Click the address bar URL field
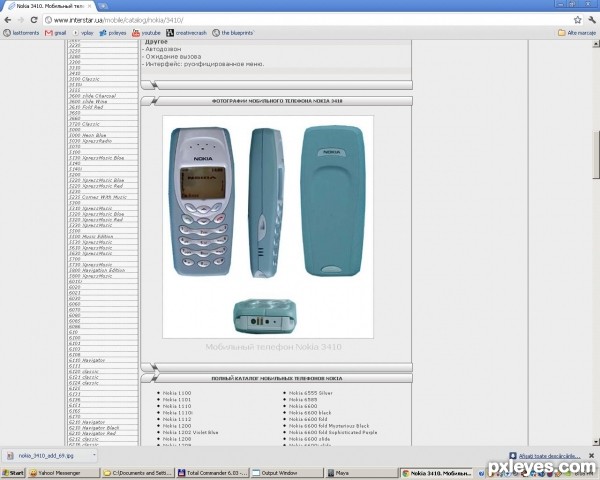Screen dimensions: 600x480 [308, 20]
